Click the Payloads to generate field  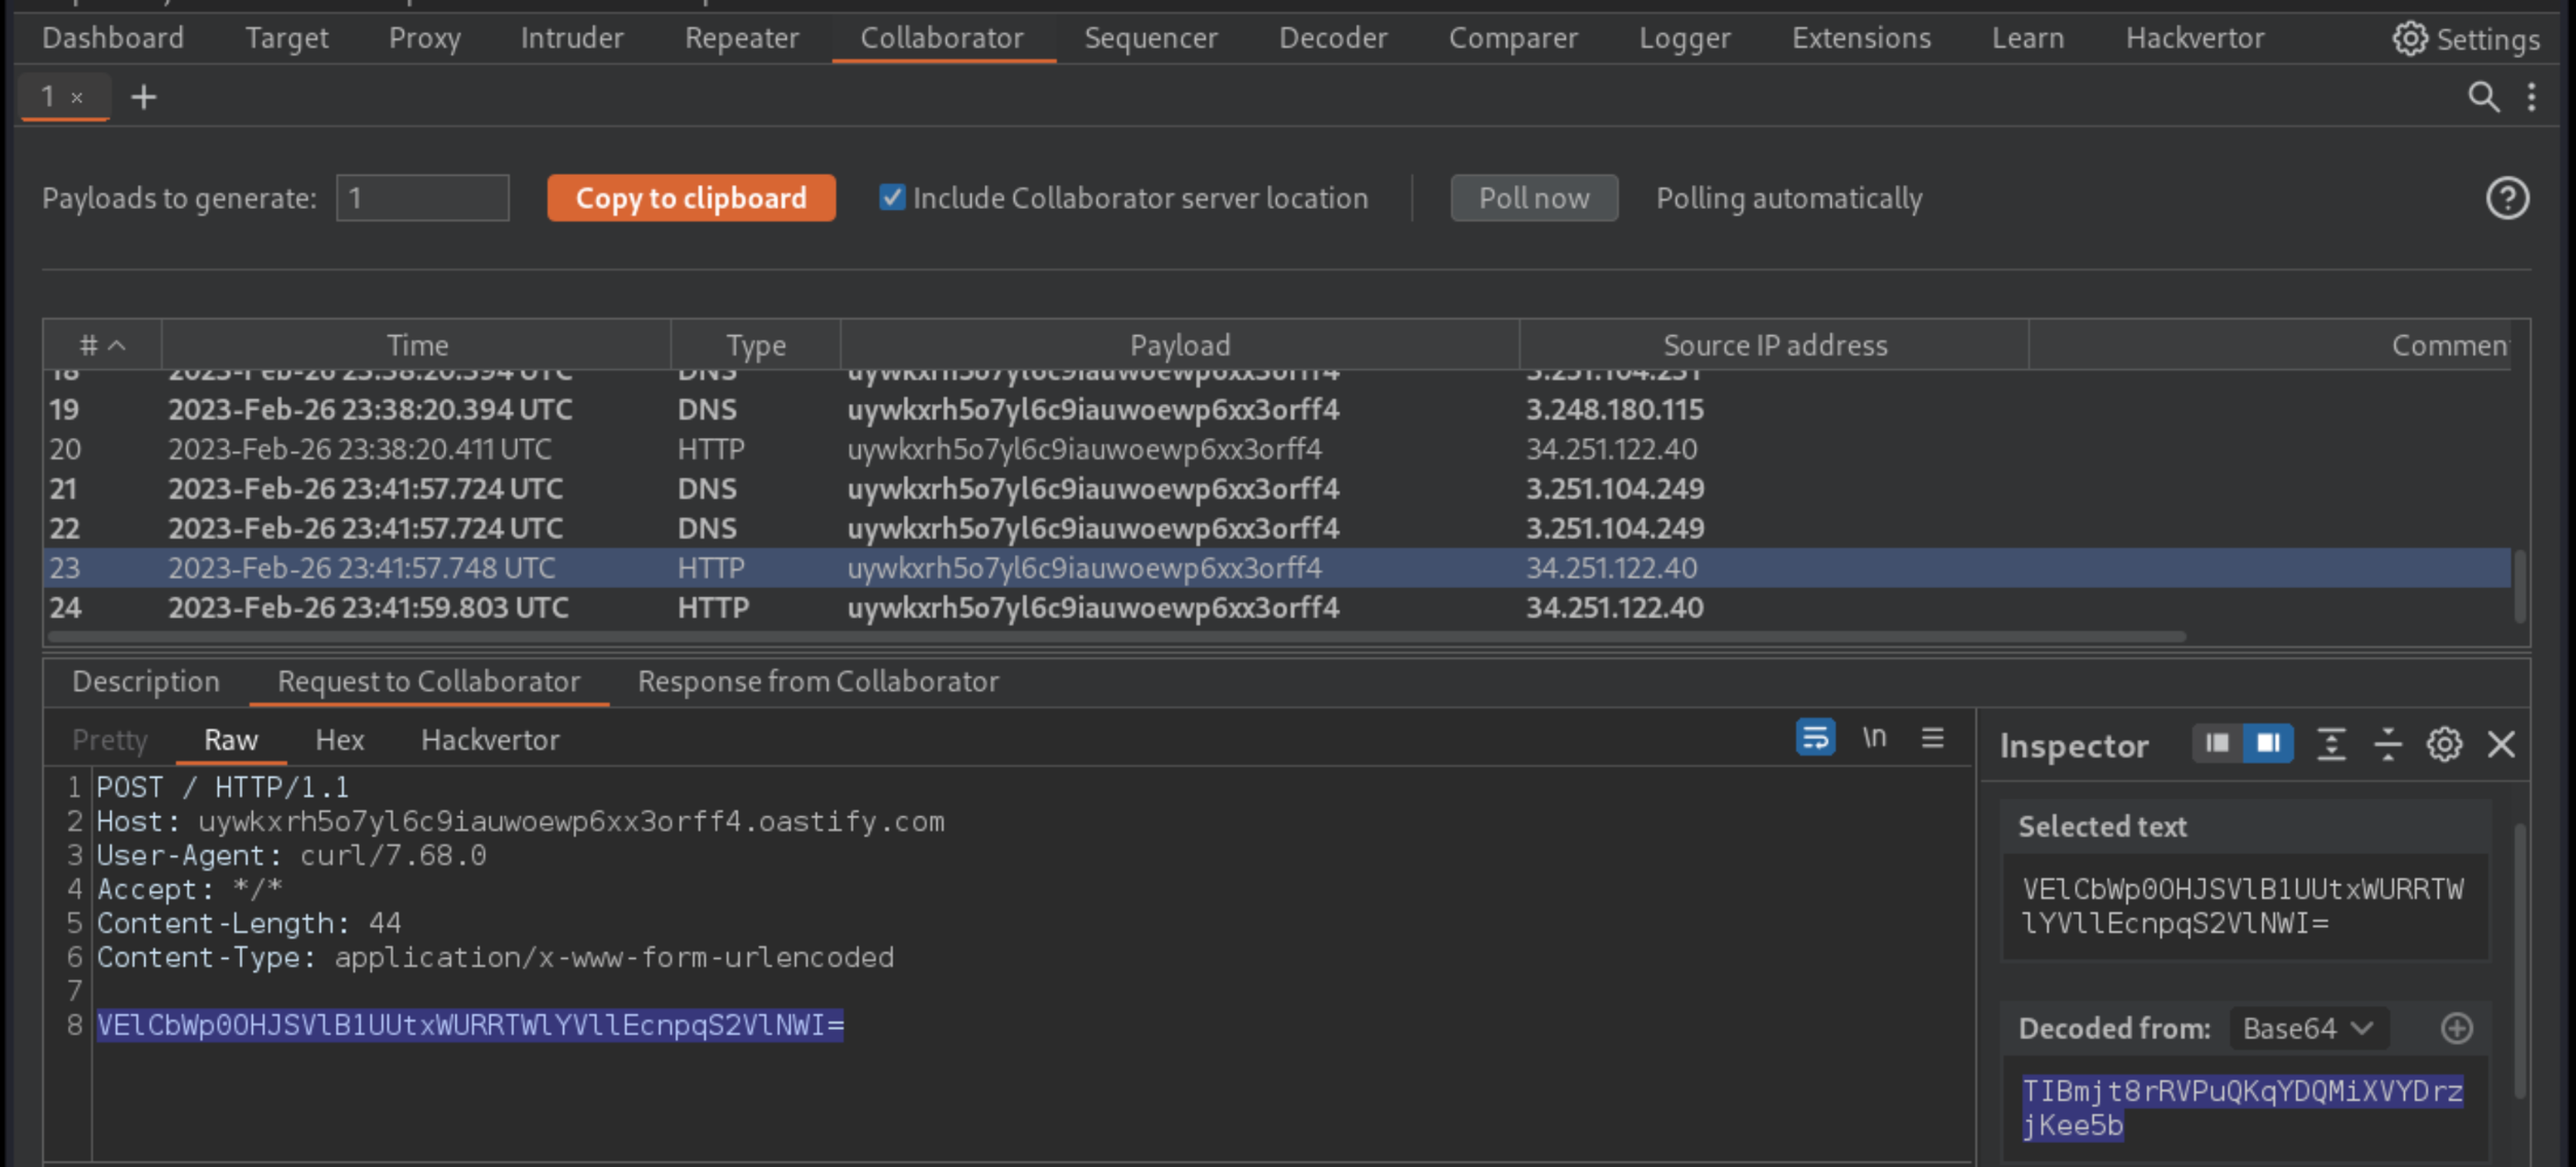[x=423, y=198]
